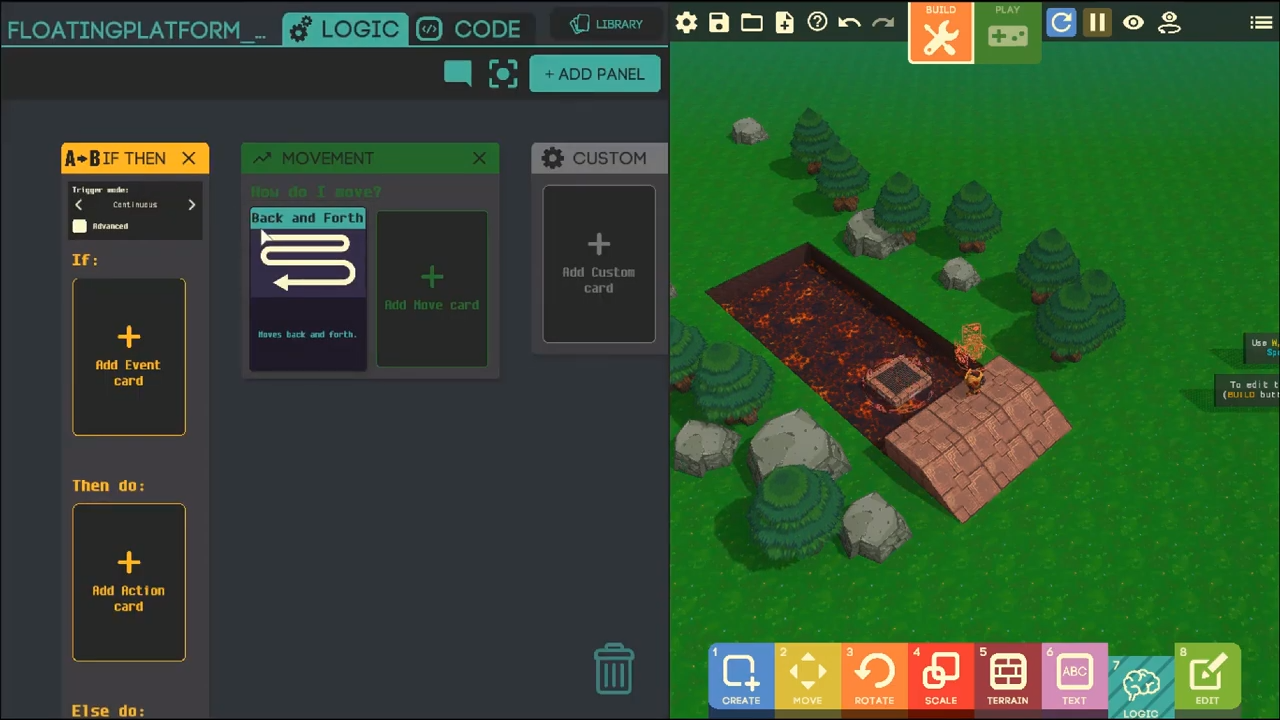Select the Terrain tool

click(x=1007, y=676)
